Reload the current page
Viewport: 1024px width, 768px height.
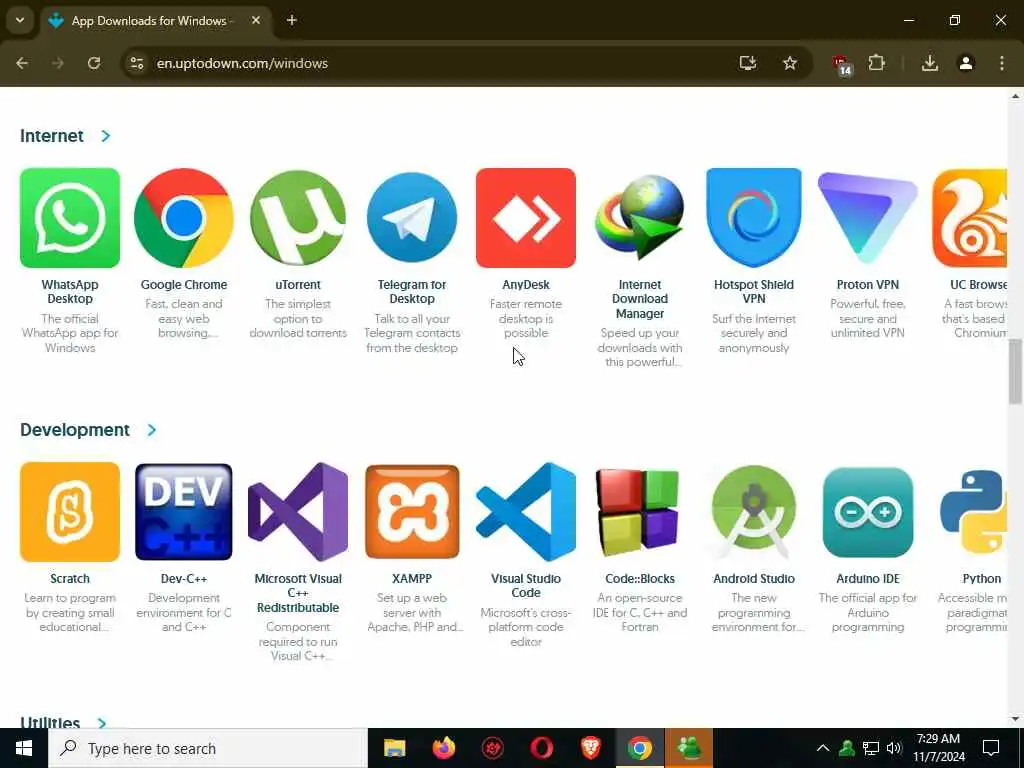94,63
